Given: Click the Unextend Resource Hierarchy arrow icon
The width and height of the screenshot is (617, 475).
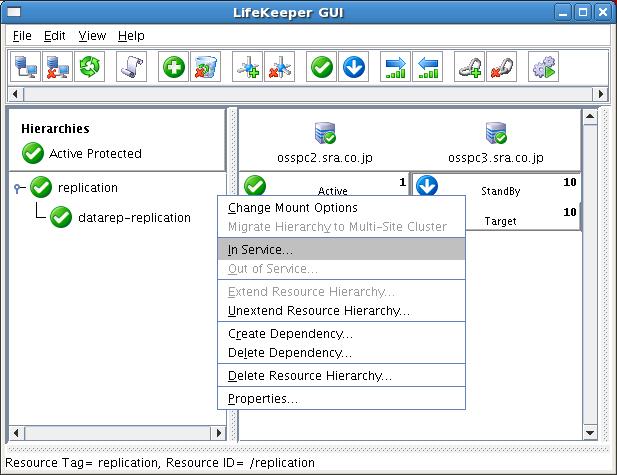Looking at the screenshot, I should pos(428,67).
